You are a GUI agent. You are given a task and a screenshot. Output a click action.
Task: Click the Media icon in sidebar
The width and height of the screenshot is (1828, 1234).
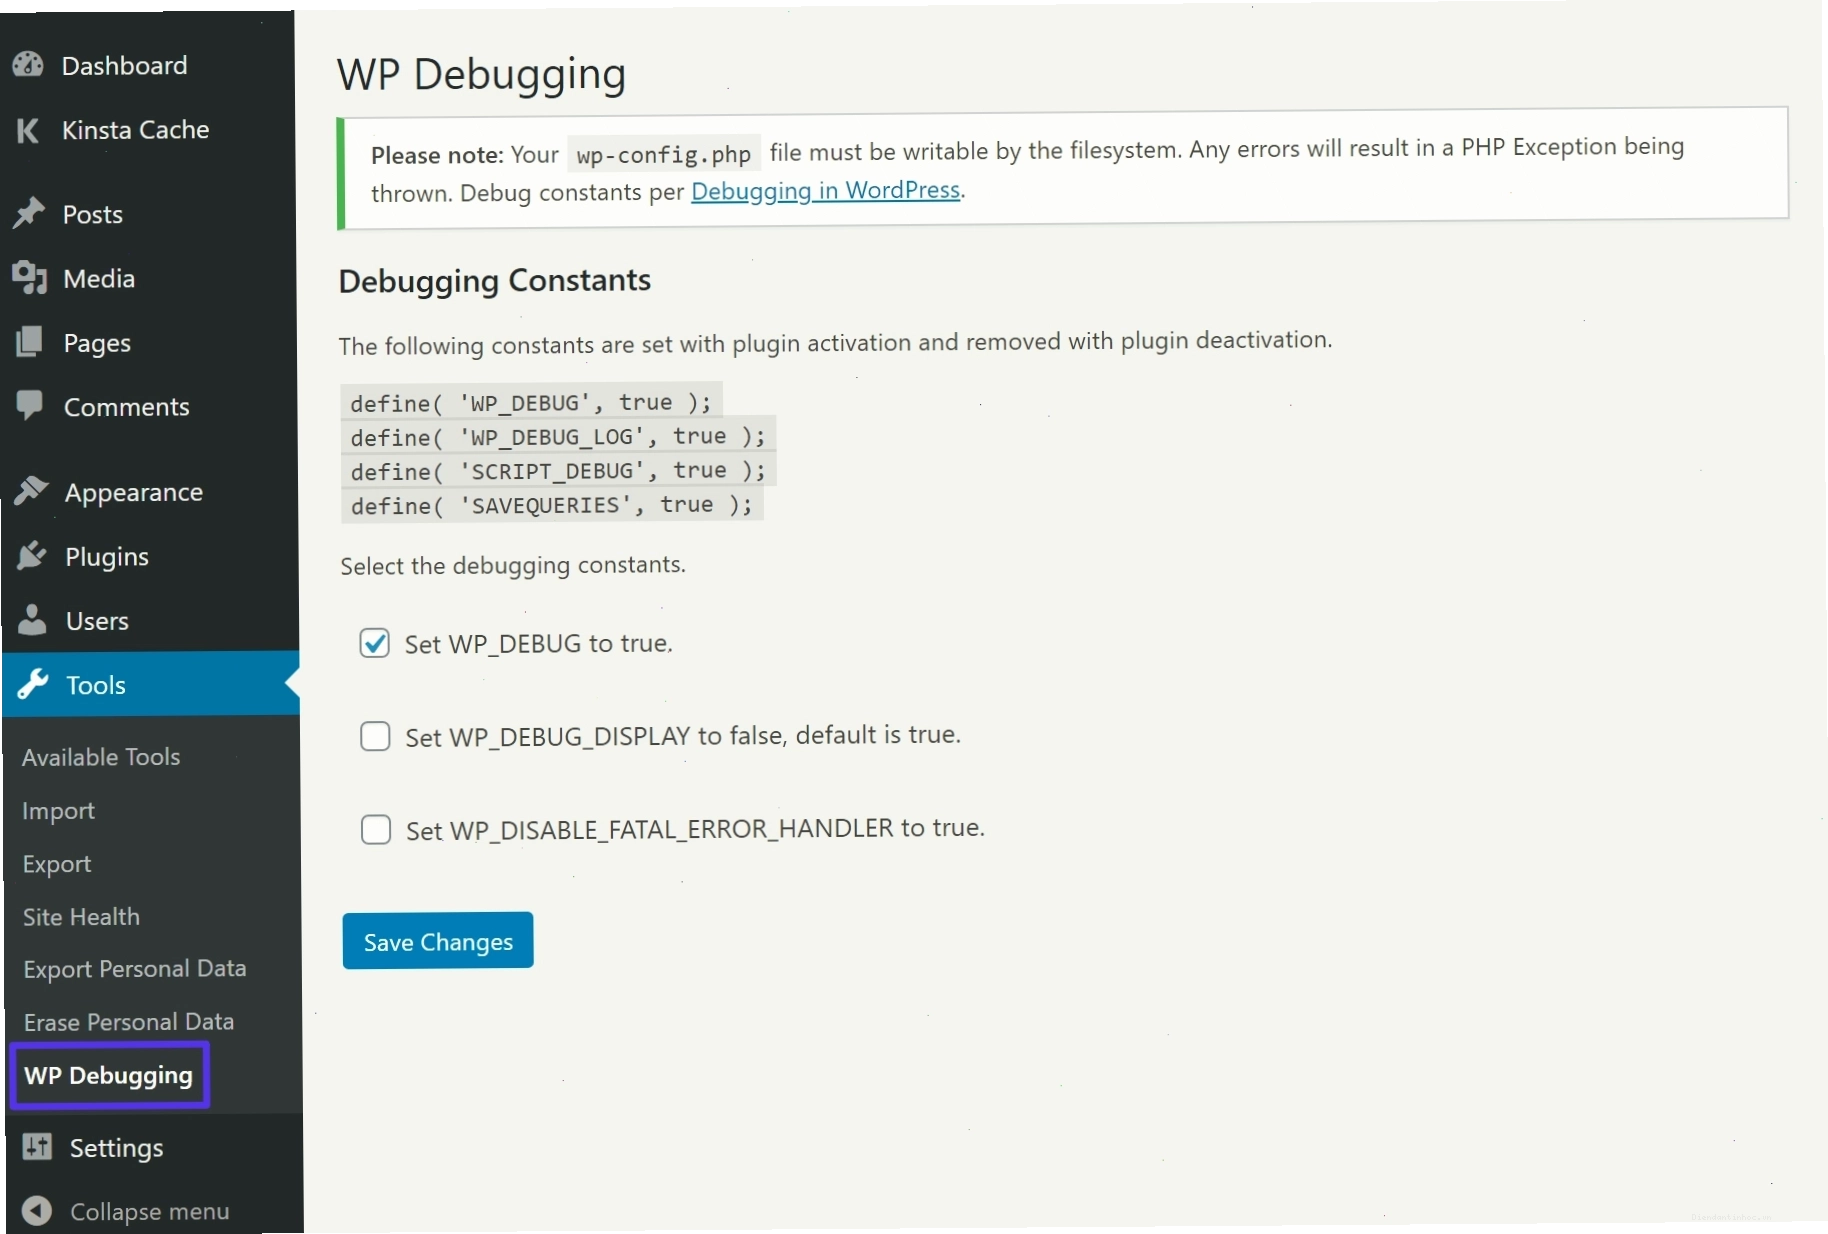pos(30,278)
